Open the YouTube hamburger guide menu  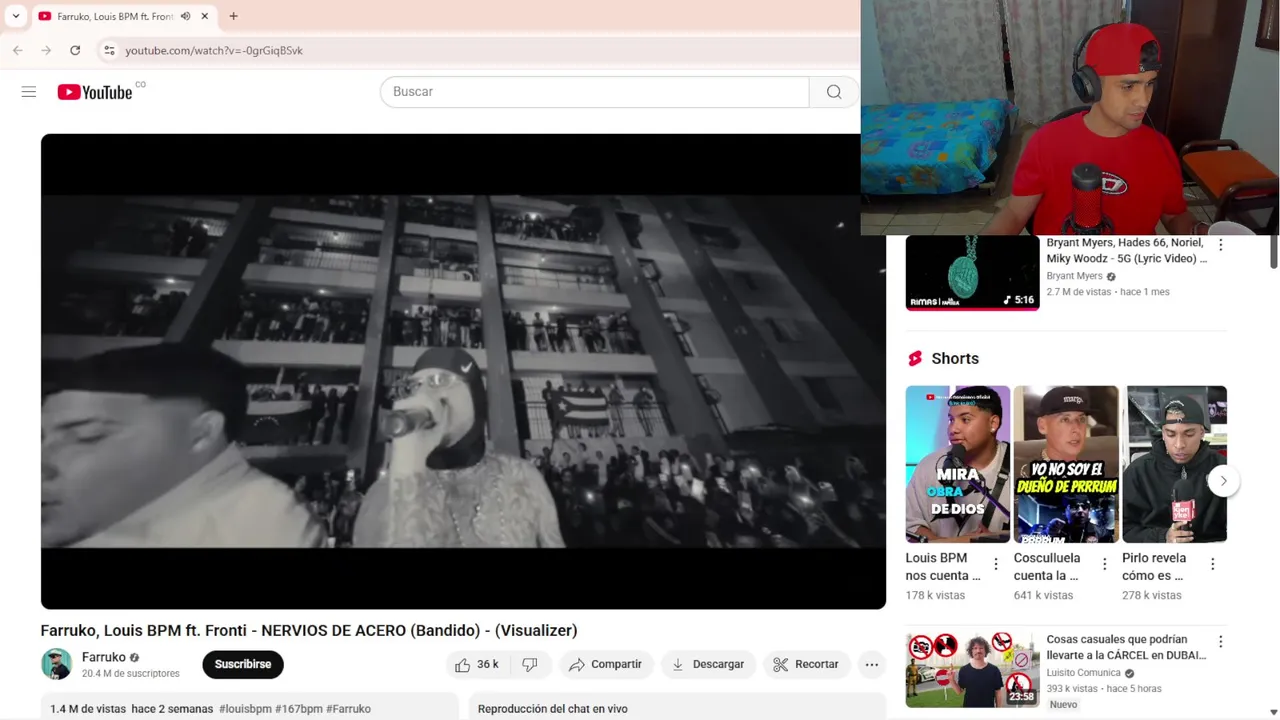tap(29, 92)
